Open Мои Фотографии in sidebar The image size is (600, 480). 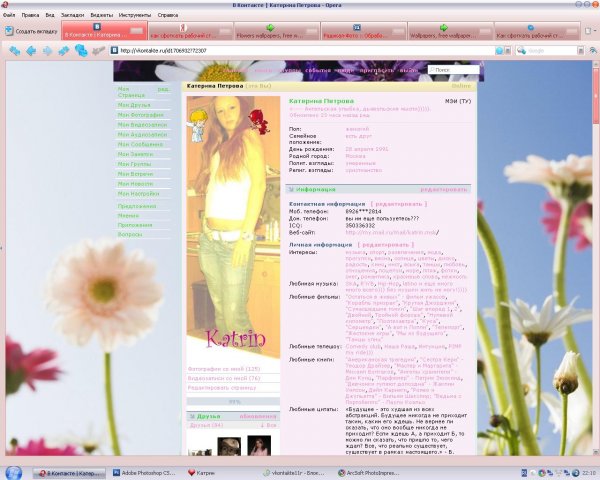pyautogui.click(x=140, y=115)
